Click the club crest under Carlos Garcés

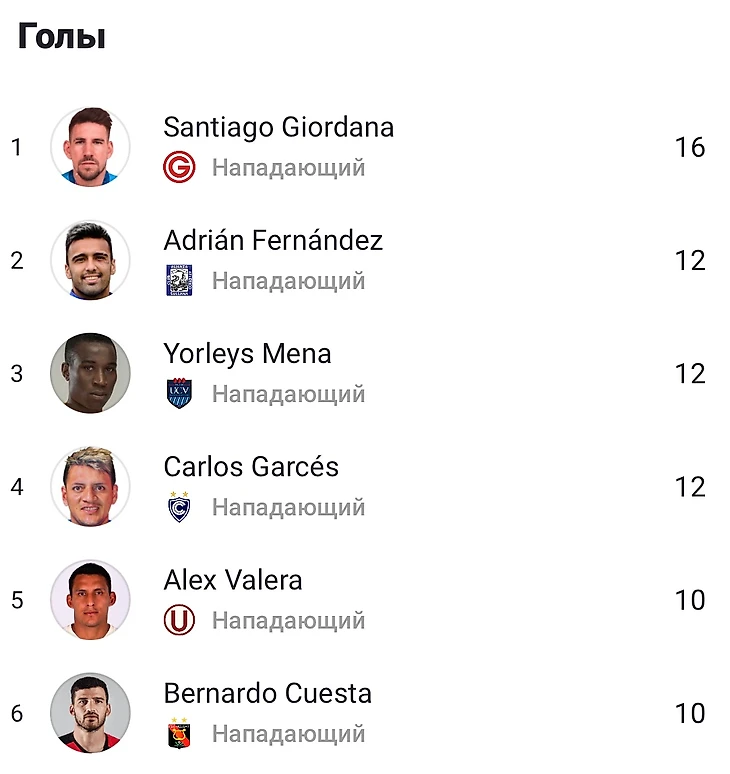coord(179,507)
